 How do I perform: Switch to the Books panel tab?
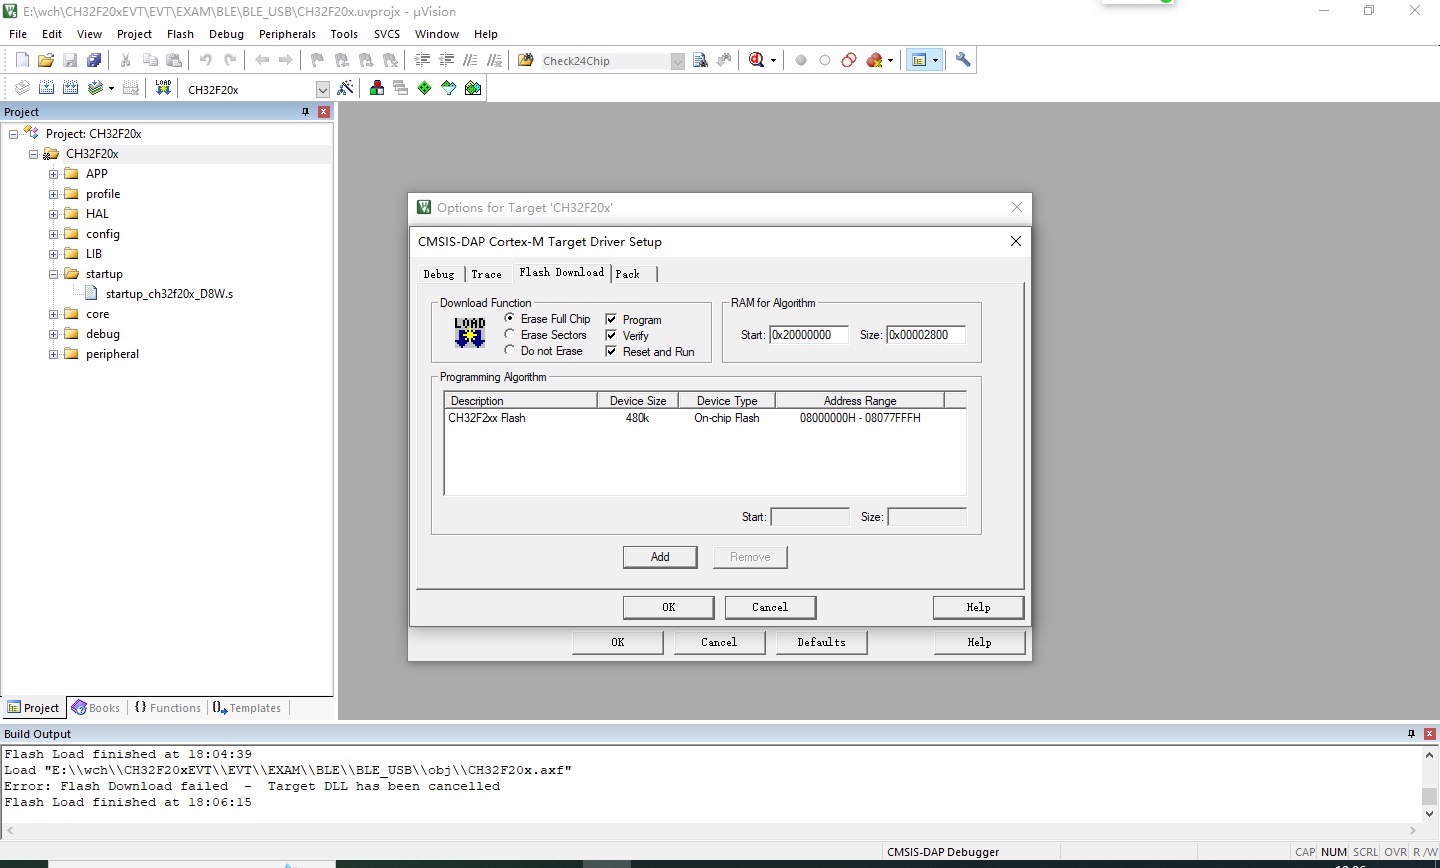[96, 708]
